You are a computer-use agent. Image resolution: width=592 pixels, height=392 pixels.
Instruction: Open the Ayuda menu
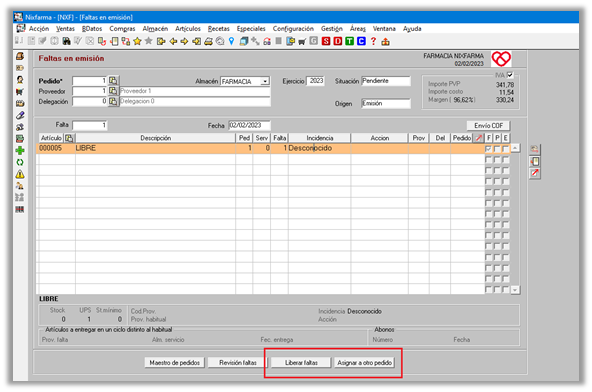tap(412, 29)
